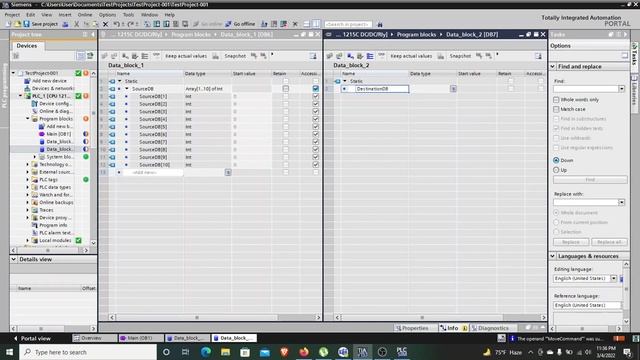Open the Project menu
Screen dimensions: 640x360
tap(12, 15)
